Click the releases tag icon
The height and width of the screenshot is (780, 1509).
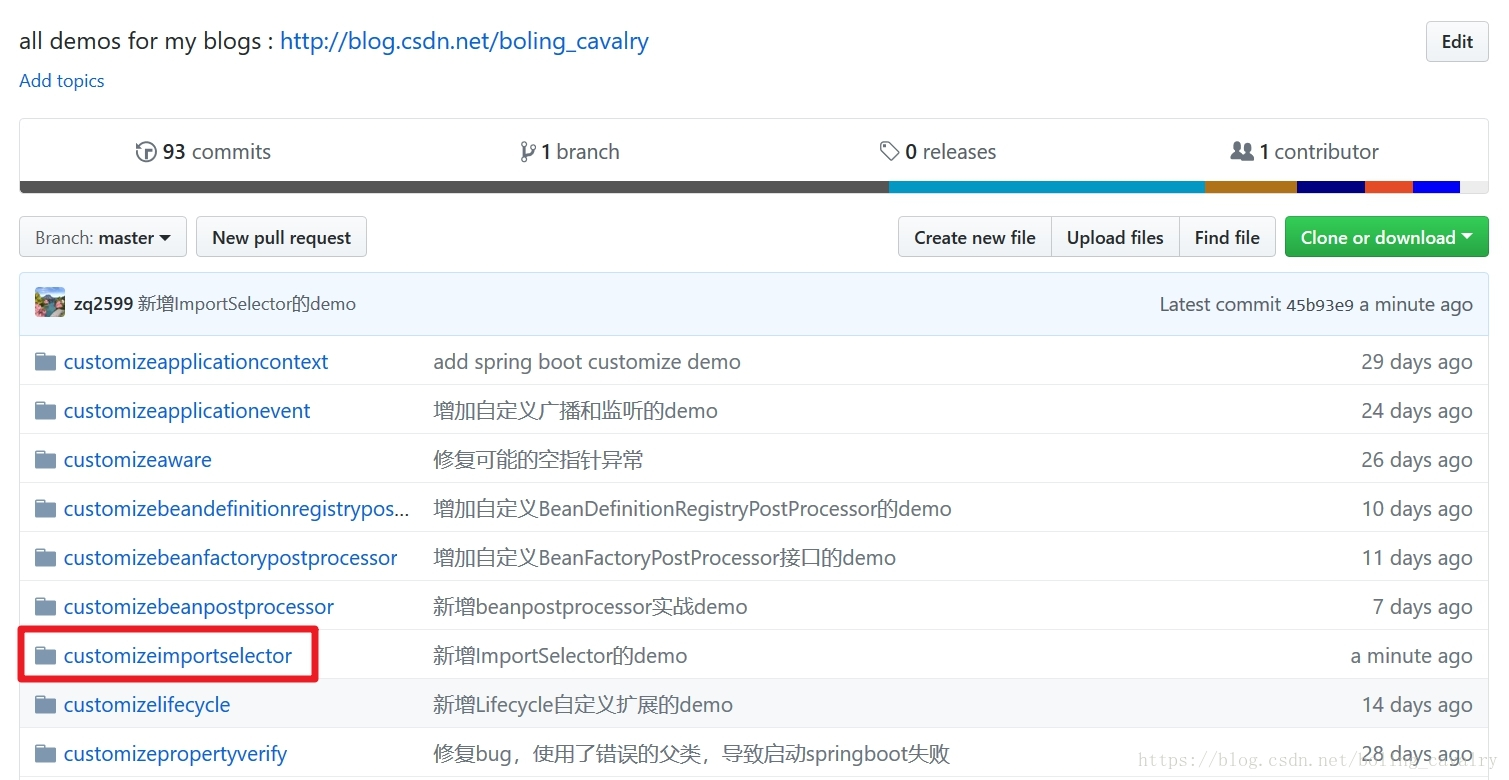889,151
